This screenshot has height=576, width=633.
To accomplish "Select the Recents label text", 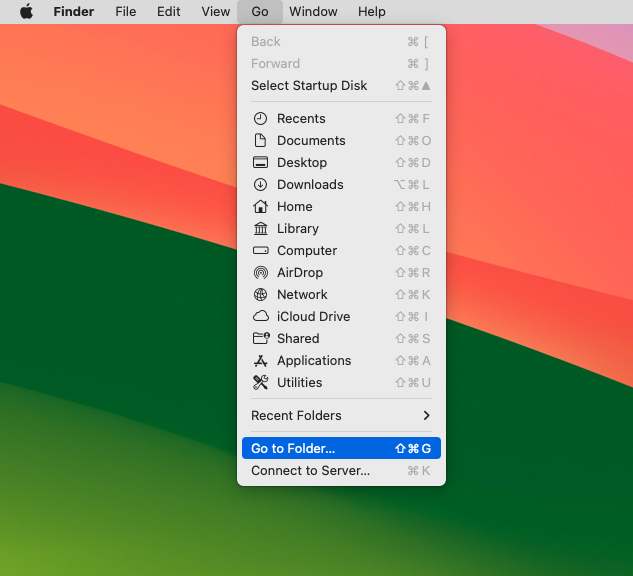I will click(x=301, y=119).
